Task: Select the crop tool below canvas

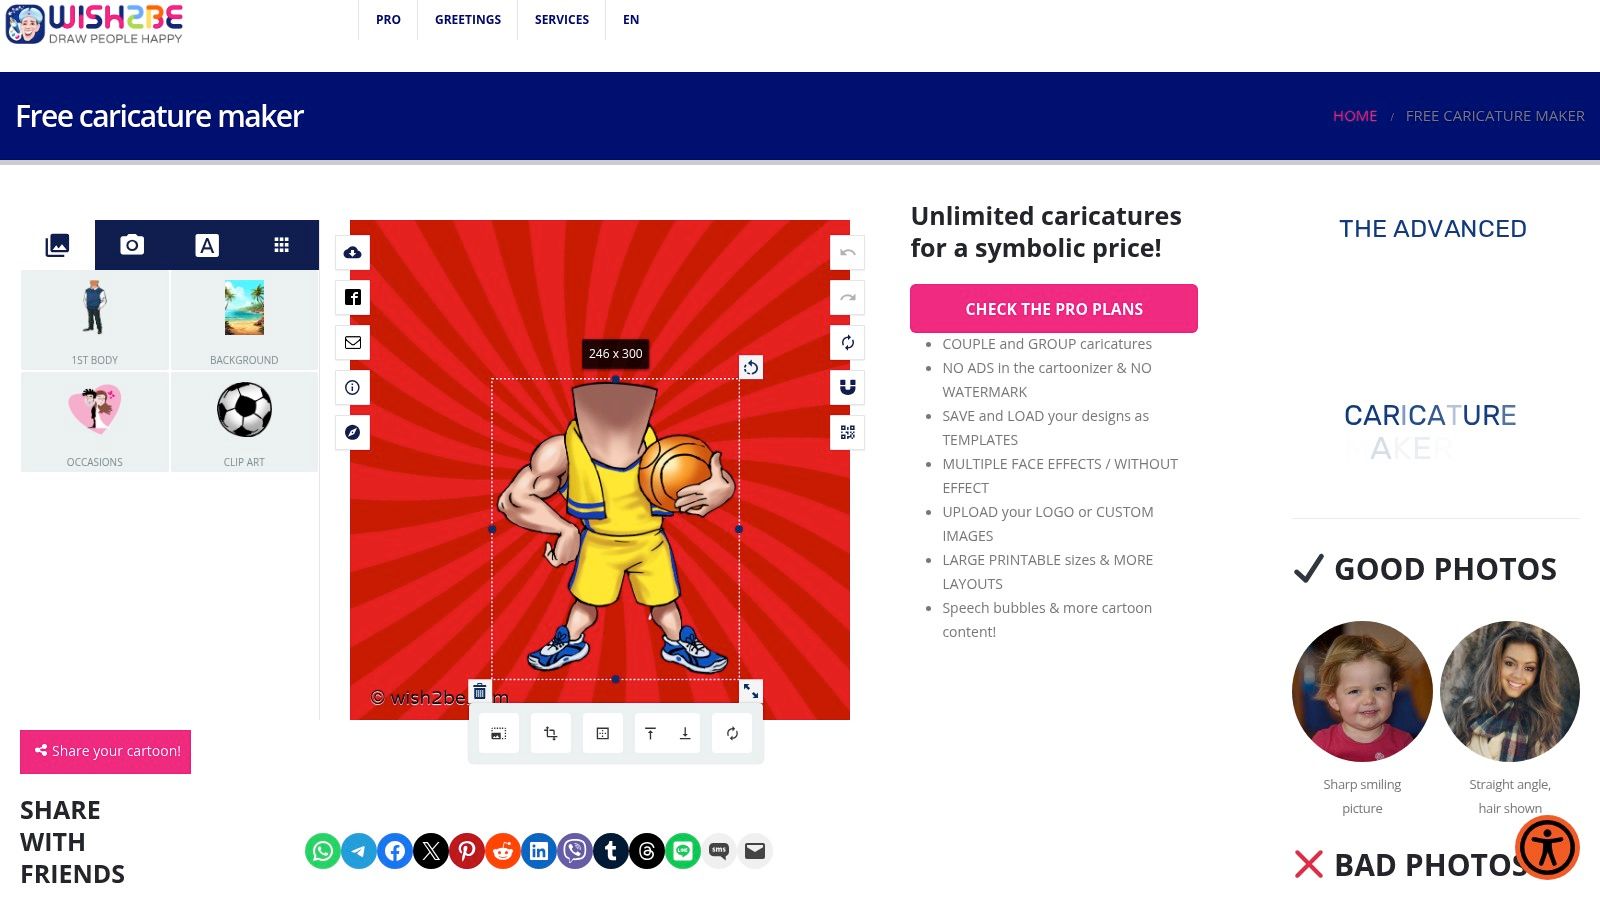Action: click(x=550, y=734)
